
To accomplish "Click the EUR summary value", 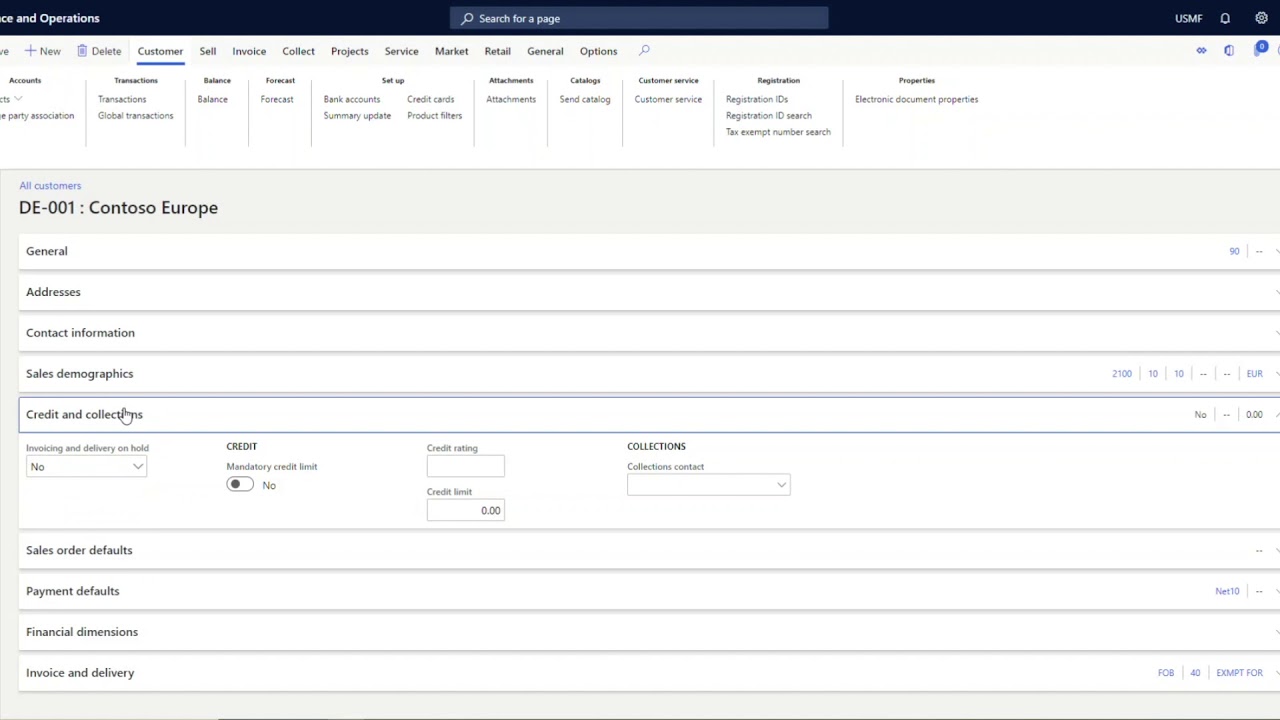I will point(1254,374).
